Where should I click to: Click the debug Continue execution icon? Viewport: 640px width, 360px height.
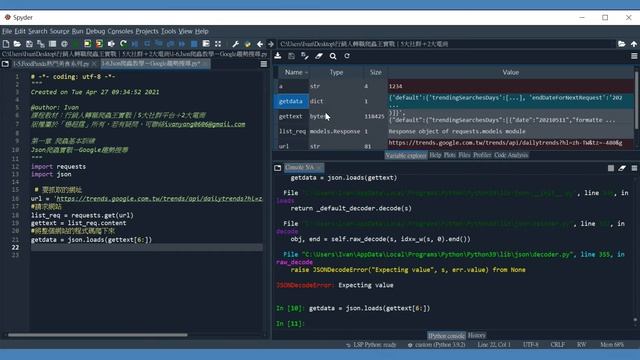182,44
